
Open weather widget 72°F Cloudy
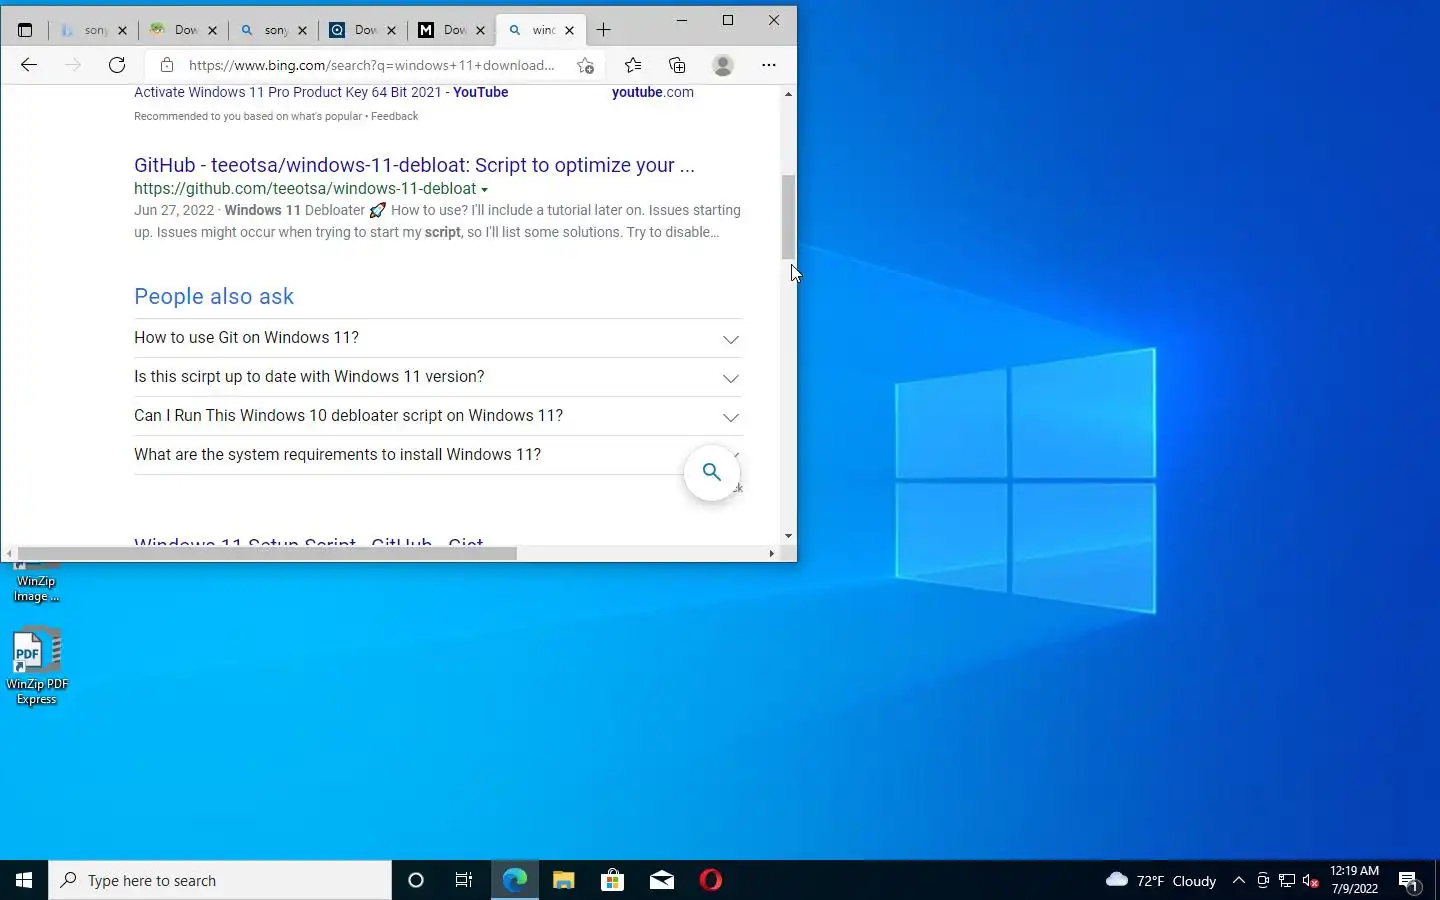click(1161, 881)
